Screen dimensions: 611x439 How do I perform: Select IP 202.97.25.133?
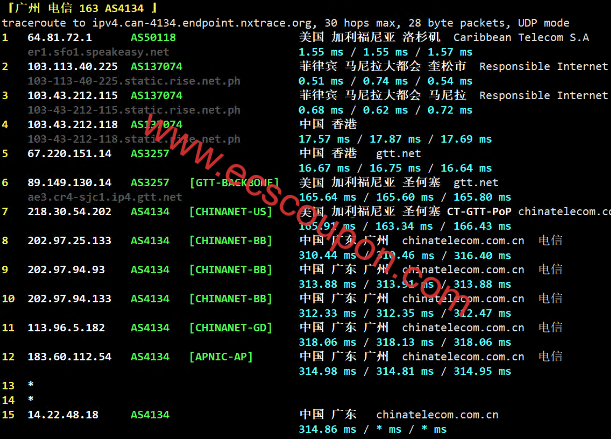pos(69,241)
